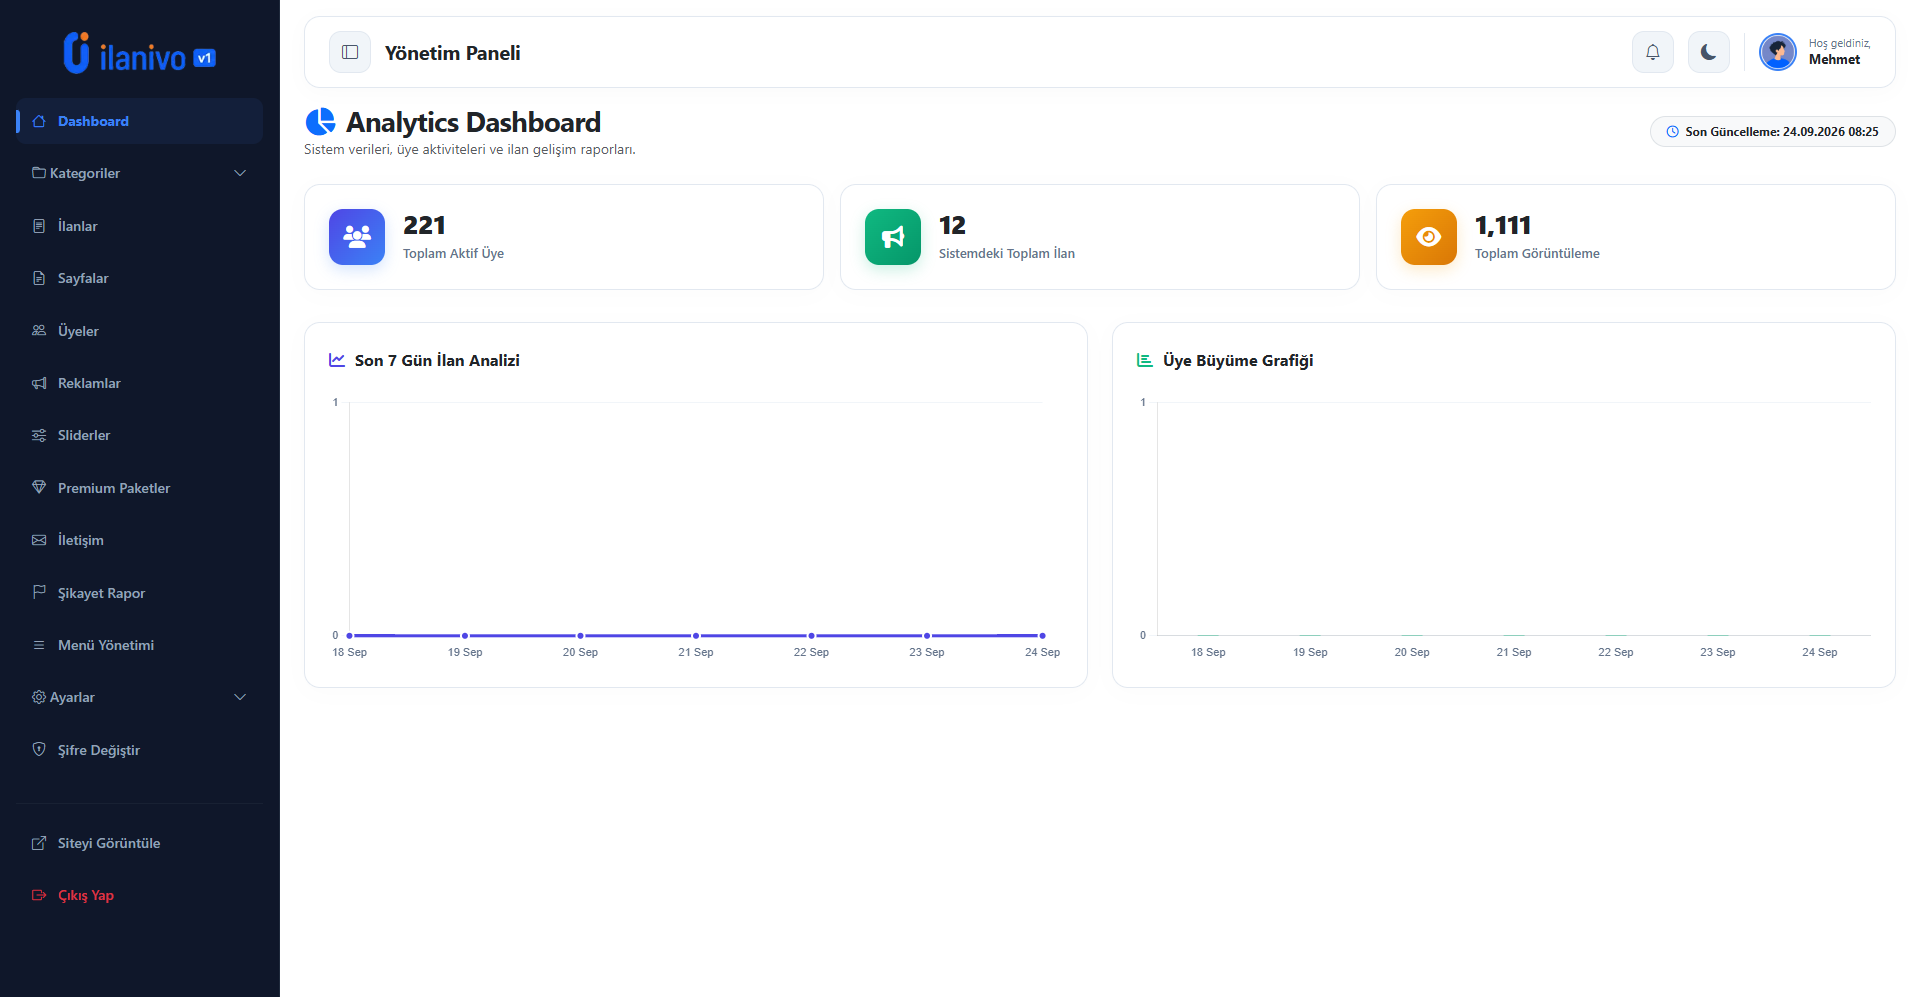Click the İletişim envelope icon
The width and height of the screenshot is (1920, 997).
(x=39, y=540)
